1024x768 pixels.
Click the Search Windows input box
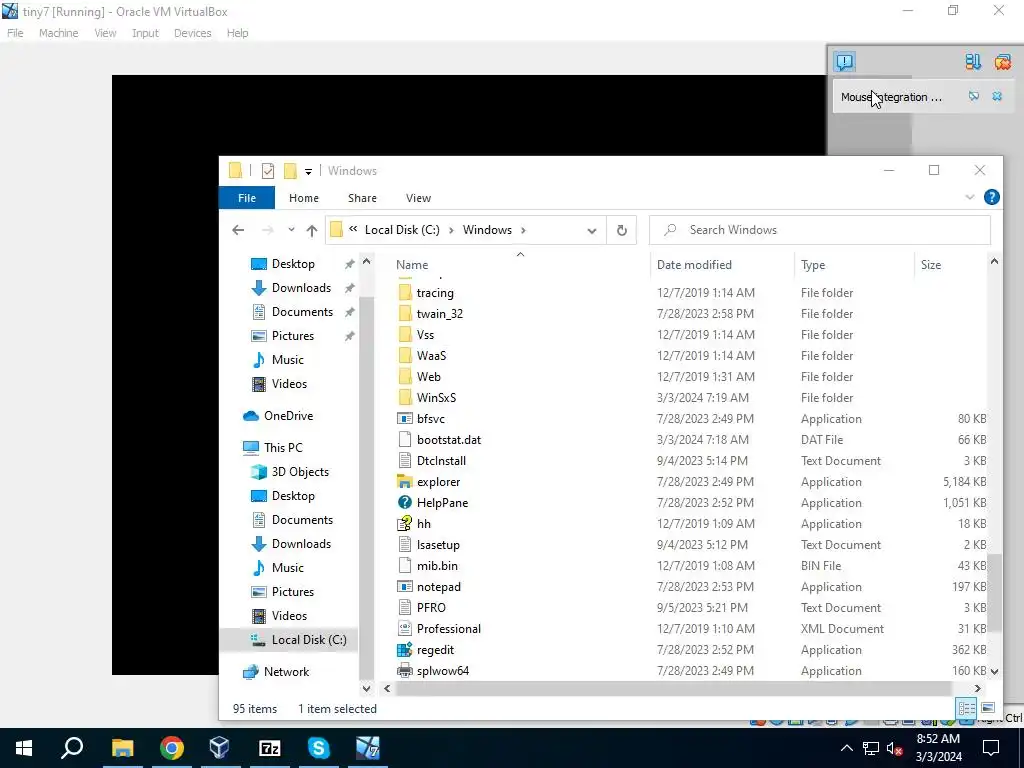tap(820, 230)
